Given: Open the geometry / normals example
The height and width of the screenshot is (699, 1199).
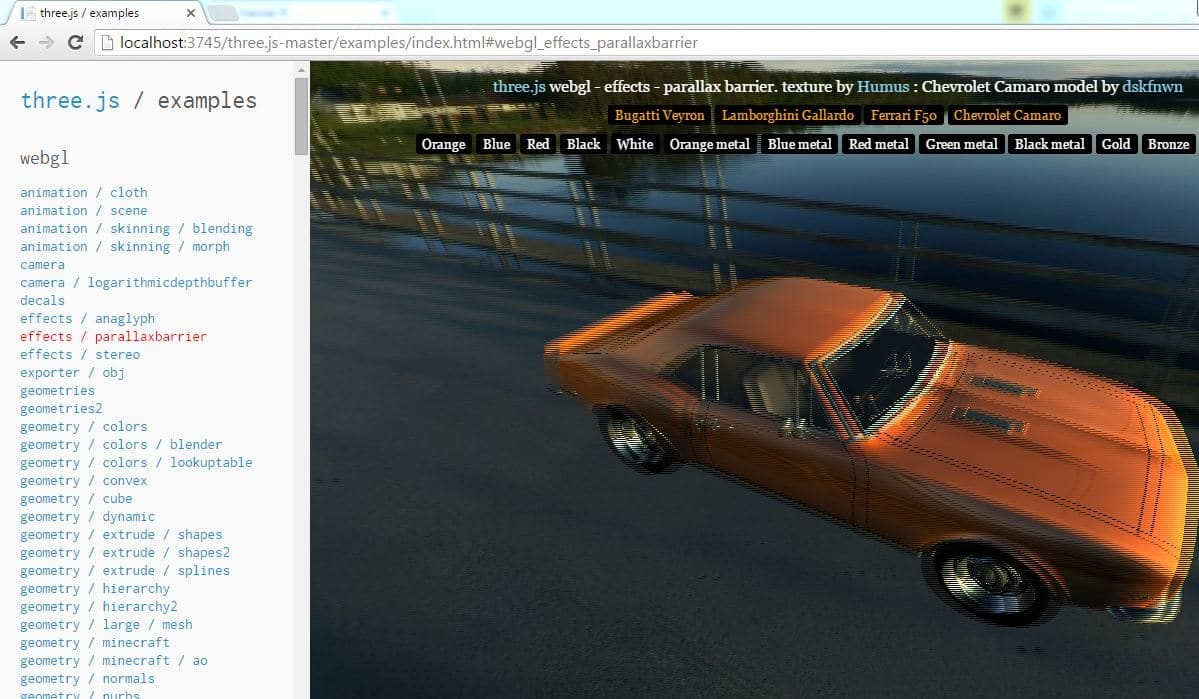Looking at the screenshot, I should pyautogui.click(x=87, y=678).
